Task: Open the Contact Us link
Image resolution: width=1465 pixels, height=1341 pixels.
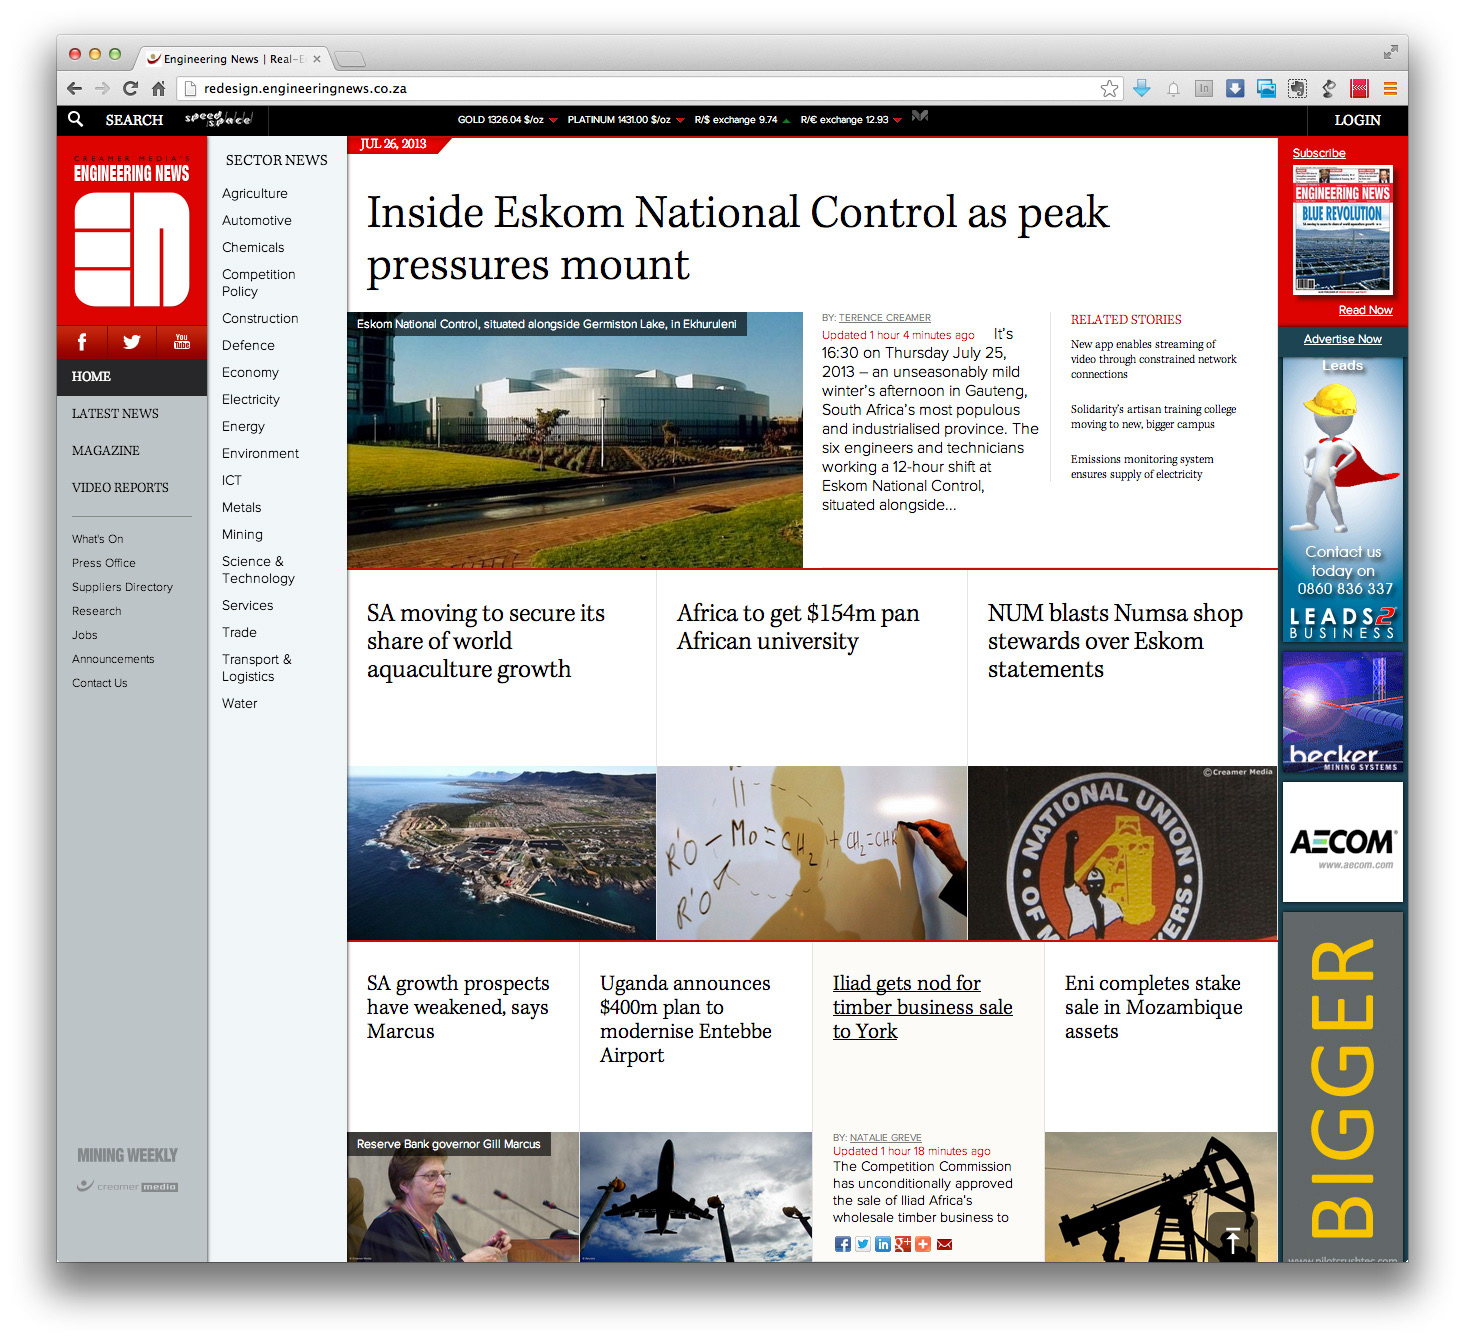Action: point(100,683)
